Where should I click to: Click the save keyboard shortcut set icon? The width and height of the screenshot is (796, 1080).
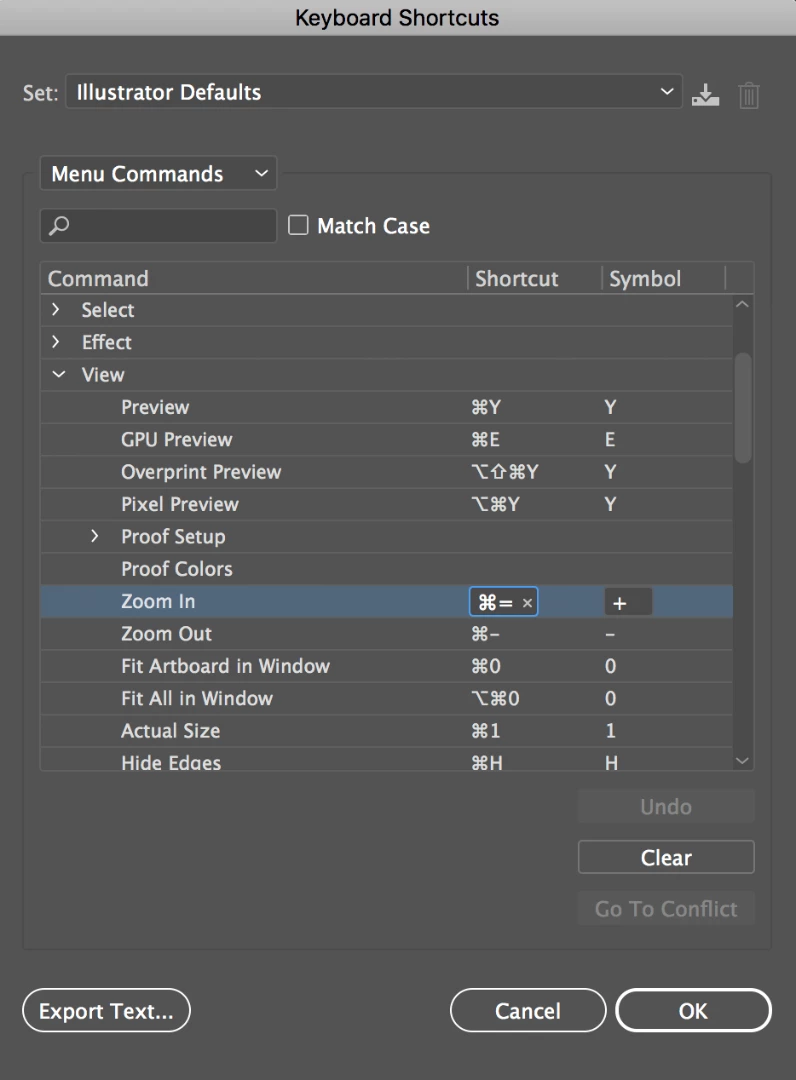(x=706, y=95)
